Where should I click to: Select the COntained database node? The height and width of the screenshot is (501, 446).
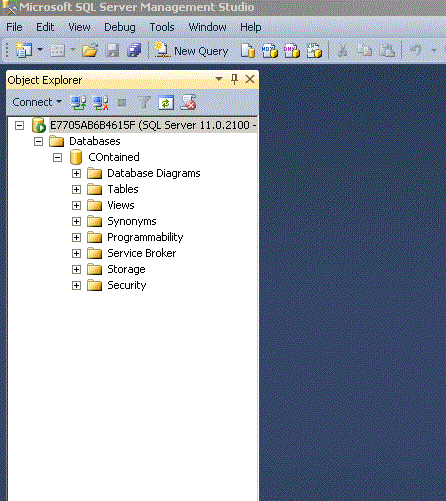114,157
